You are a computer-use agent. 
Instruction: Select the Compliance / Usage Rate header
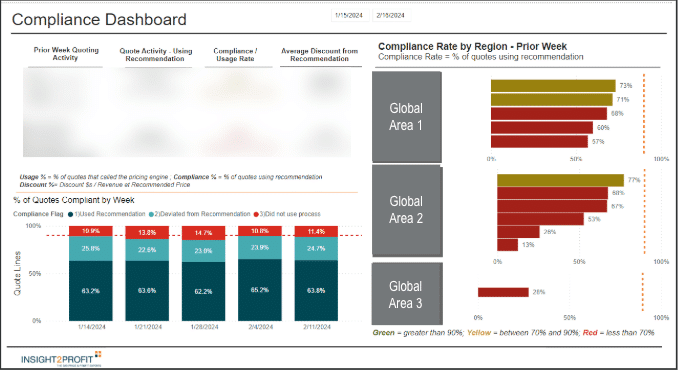tap(235, 55)
